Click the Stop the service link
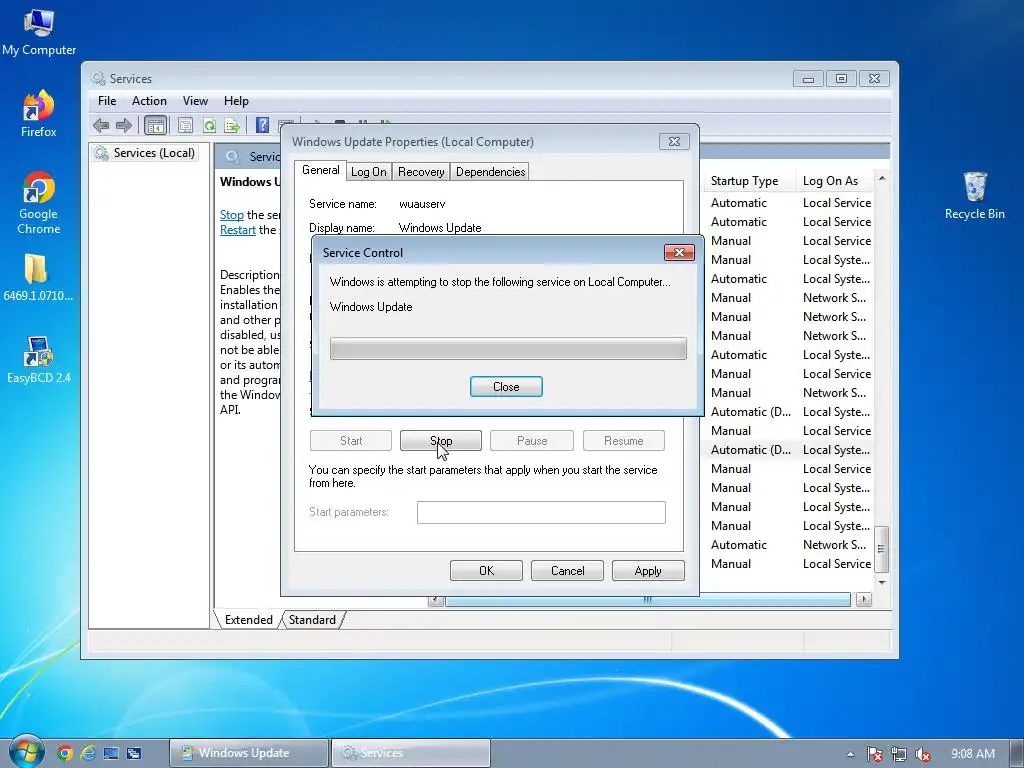1024x768 pixels. pos(232,215)
